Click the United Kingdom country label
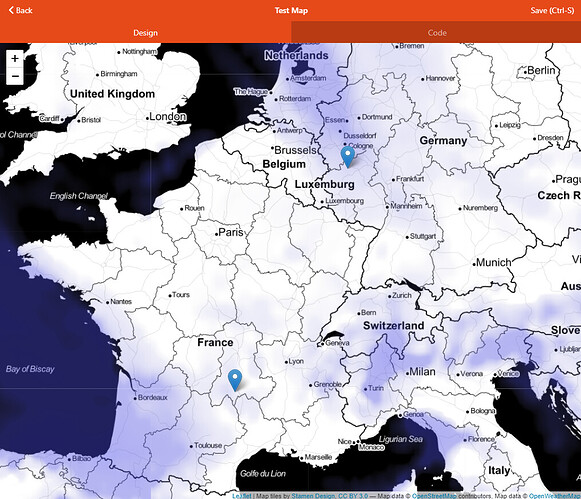The image size is (581, 499). click(x=112, y=94)
